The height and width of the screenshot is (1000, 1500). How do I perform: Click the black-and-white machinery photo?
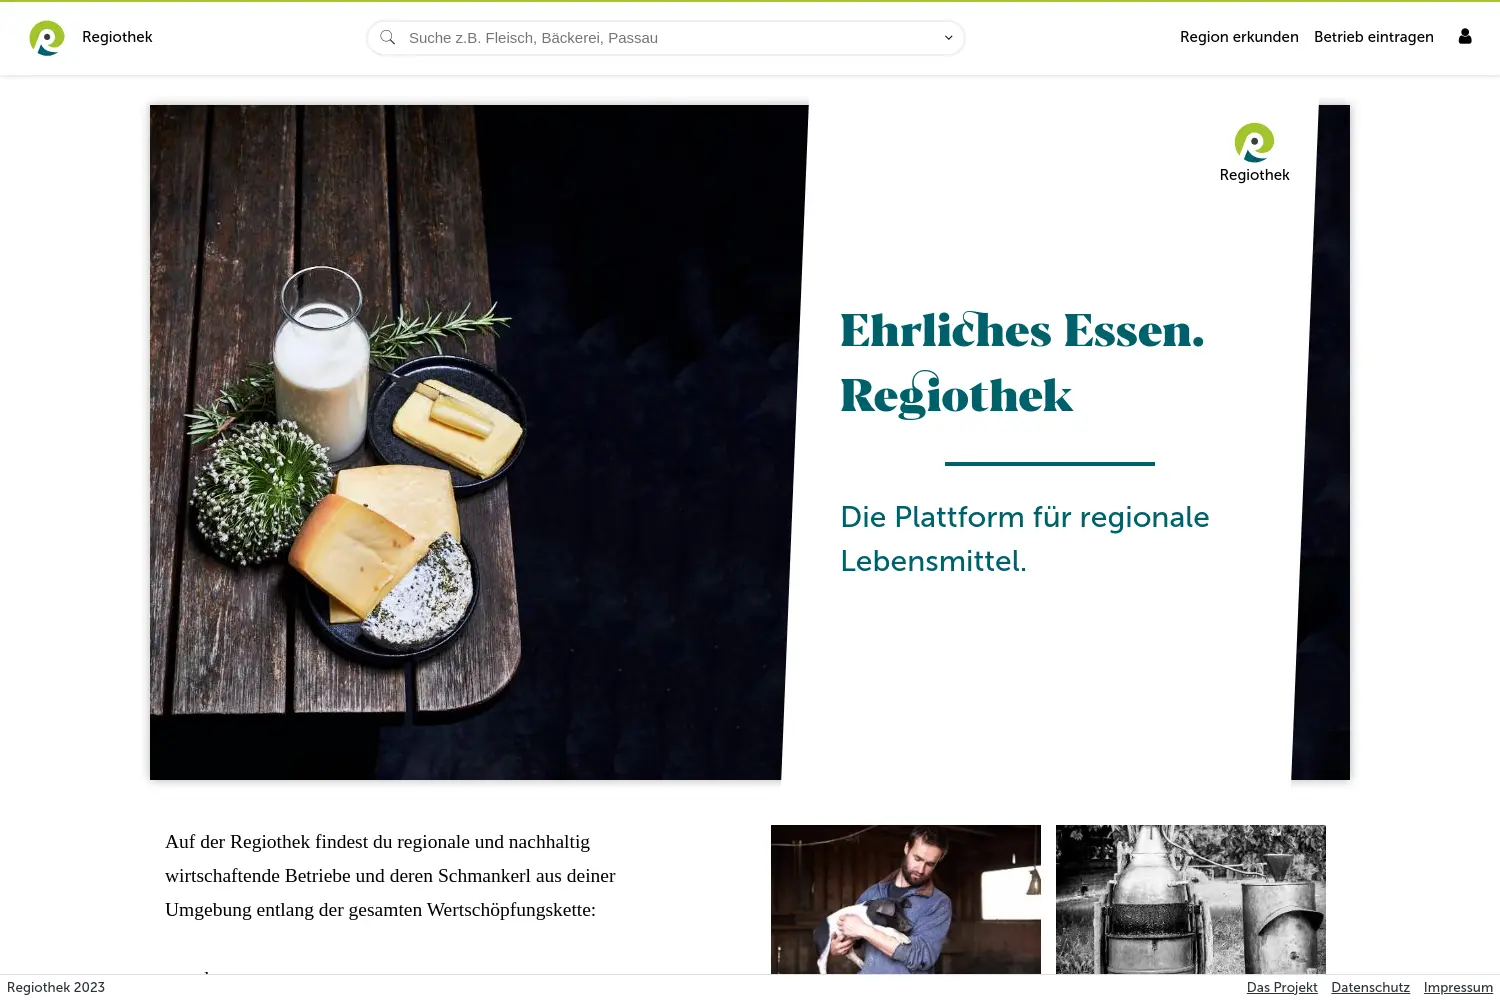[x=1191, y=899]
